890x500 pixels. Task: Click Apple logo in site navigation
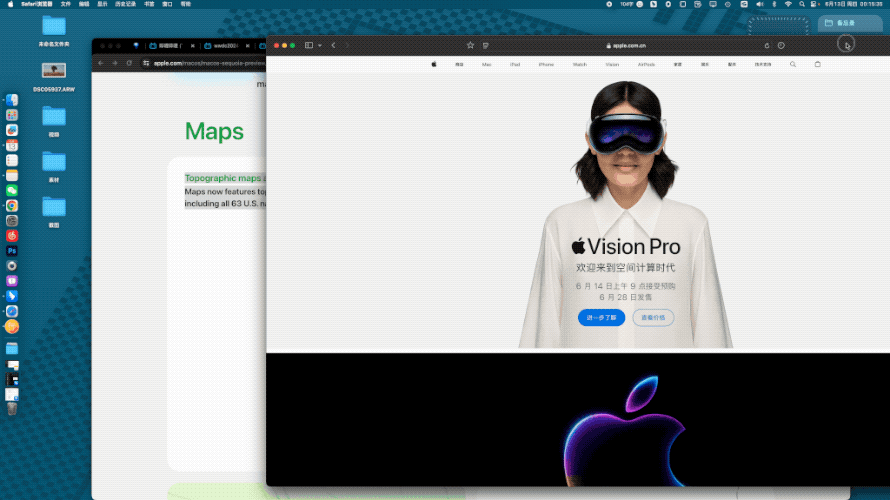(434, 64)
